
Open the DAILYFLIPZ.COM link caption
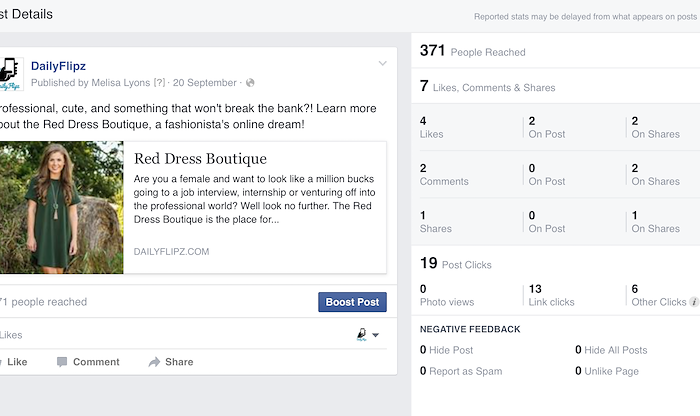171,252
